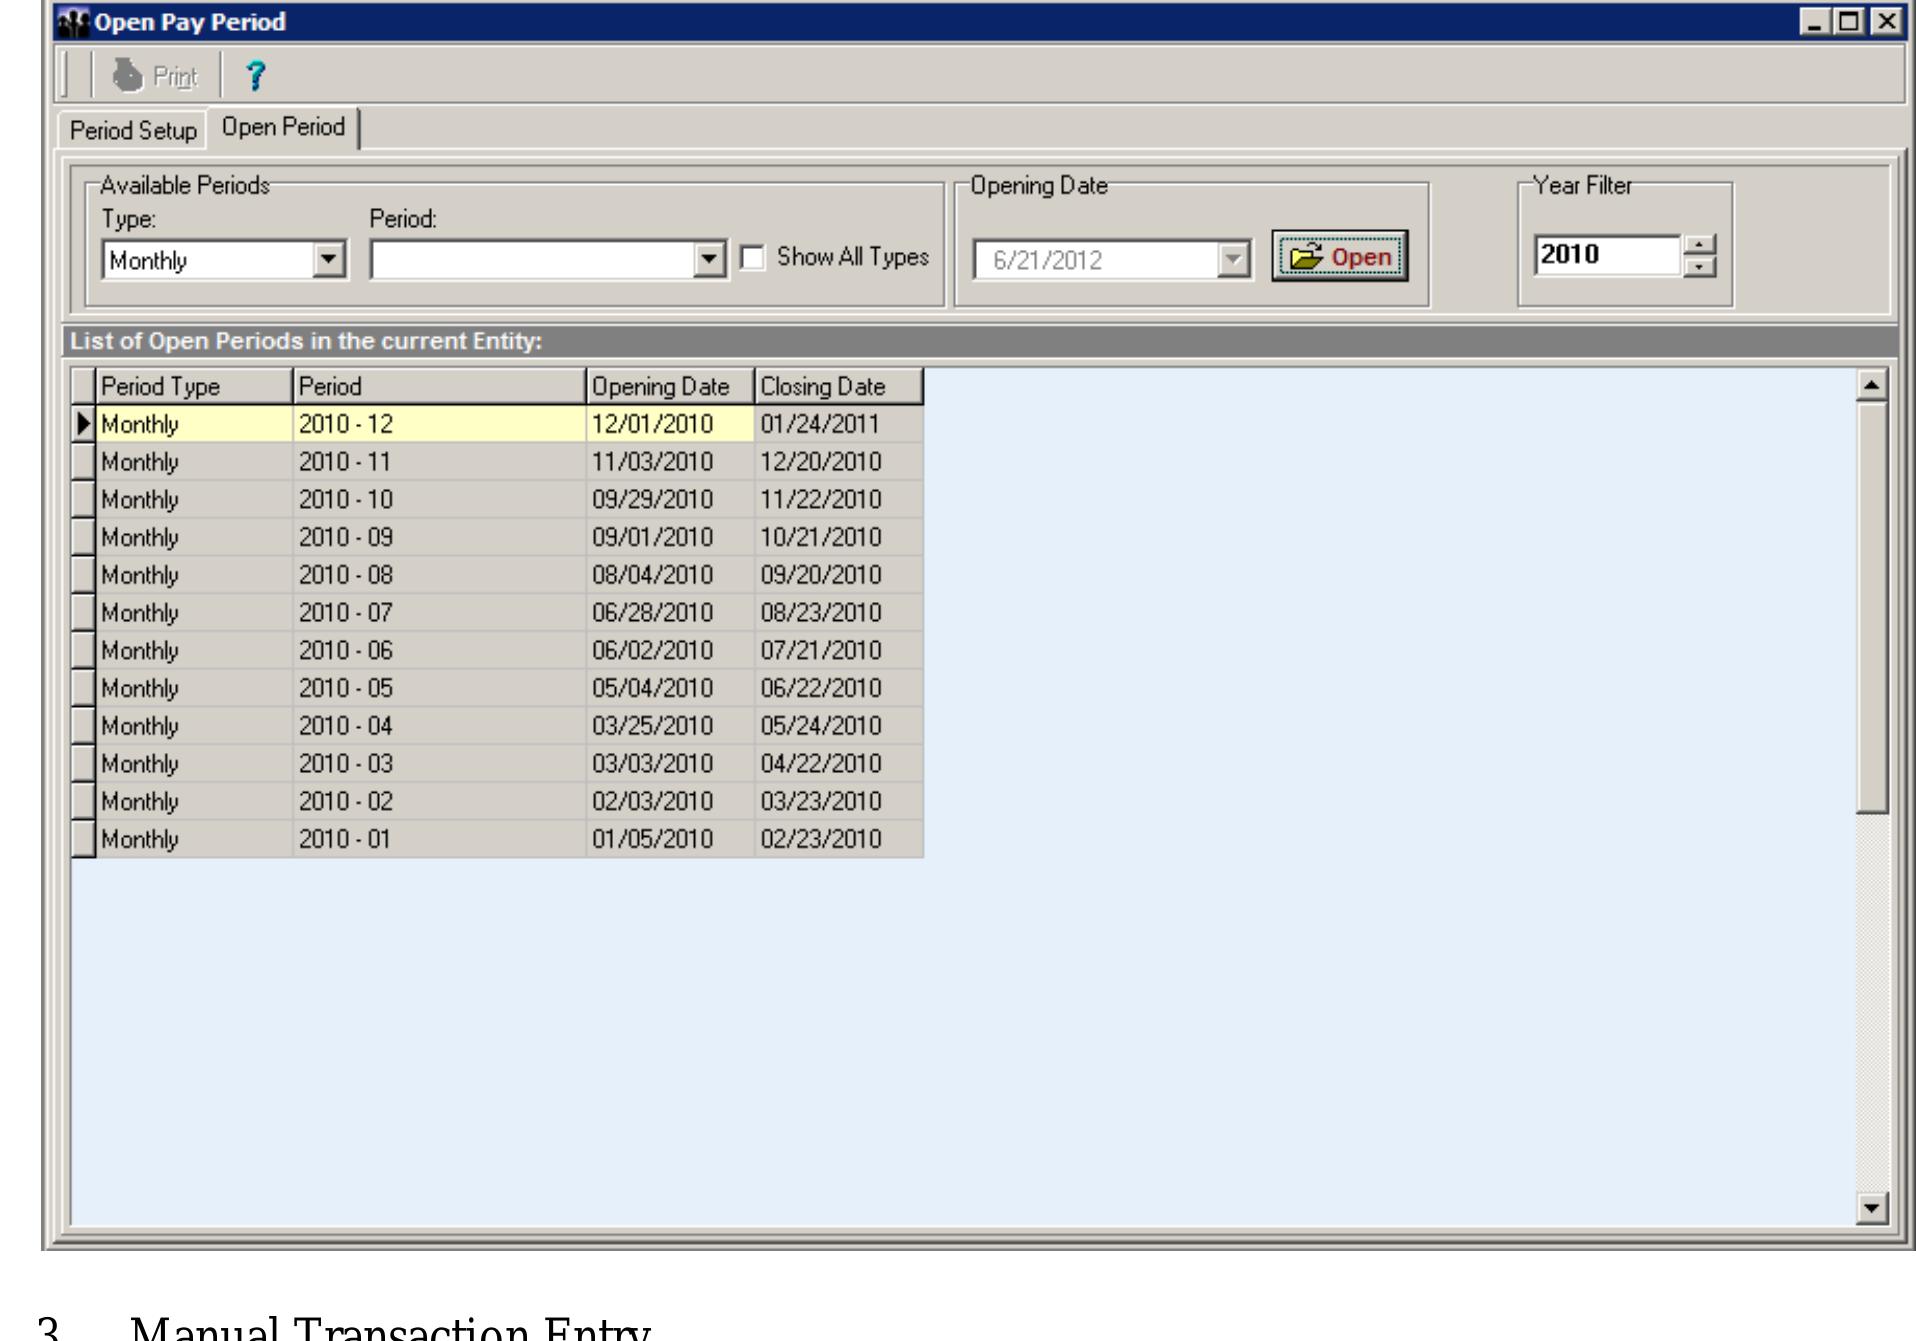Click closing date 05/24/2010 cell
The width and height of the screenshot is (1916, 1341).
838,726
